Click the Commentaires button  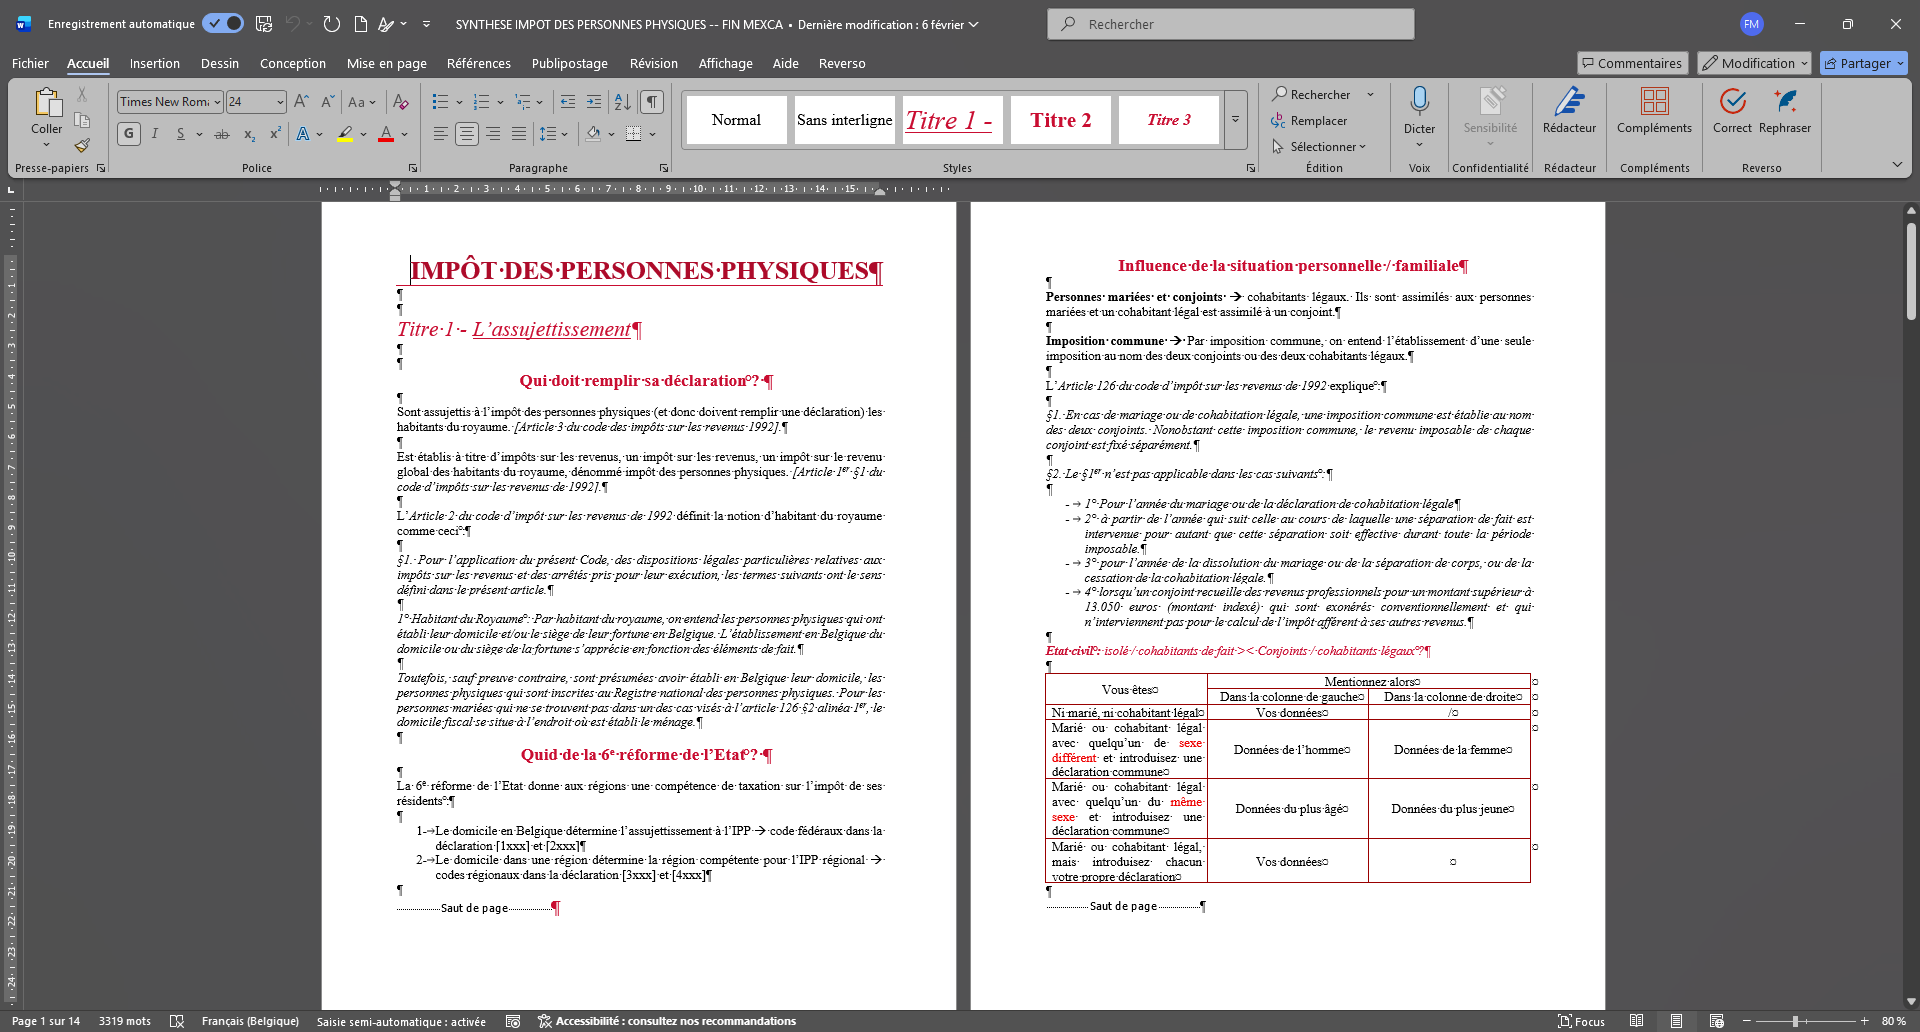[x=1632, y=63]
